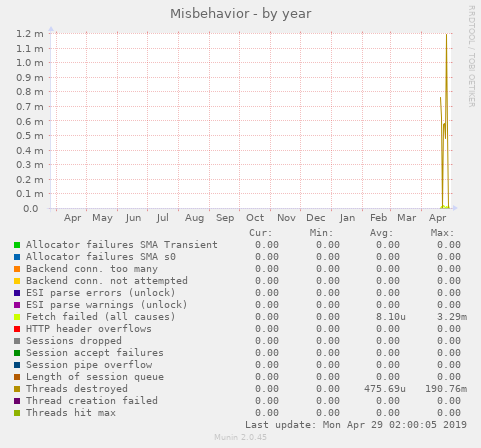
Task: Click the 'Jul' x-axis month label
Action: pos(162,218)
